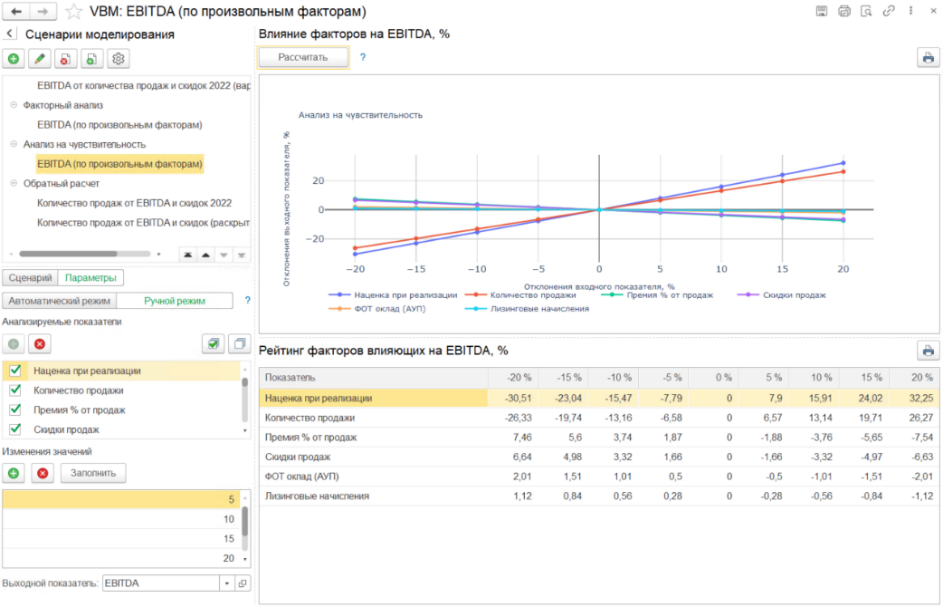
Task: Toggle ФОТ оклад (АУП) series in chart legend
Action: pyautogui.click(x=377, y=309)
